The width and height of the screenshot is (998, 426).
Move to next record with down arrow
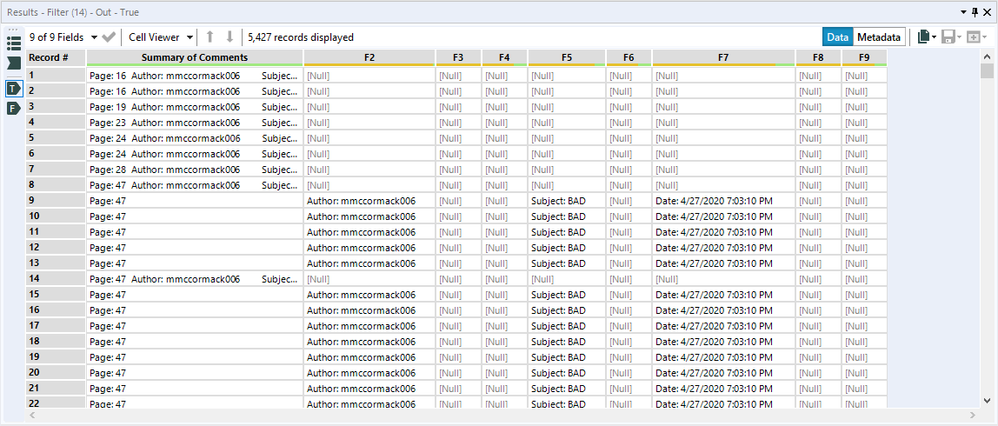230,38
